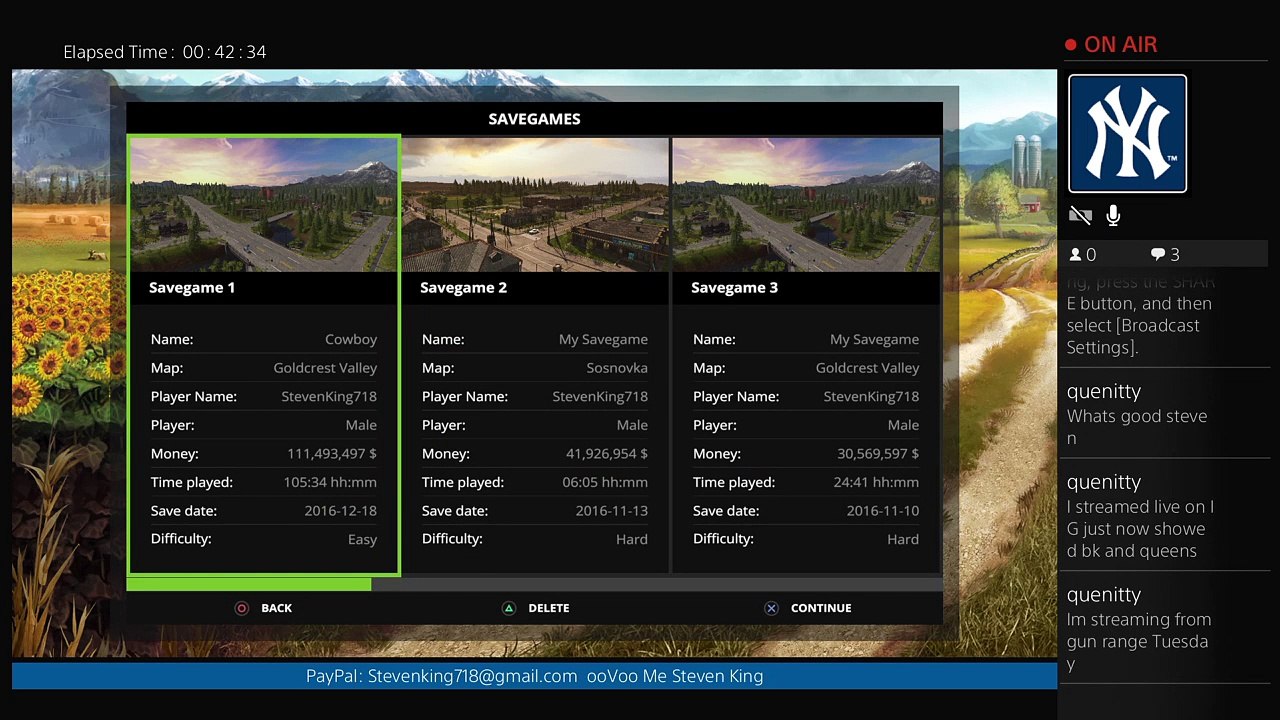Screen dimensions: 1280x720
Task: Click the save date 2016-11-10
Action: pyautogui.click(x=883, y=511)
